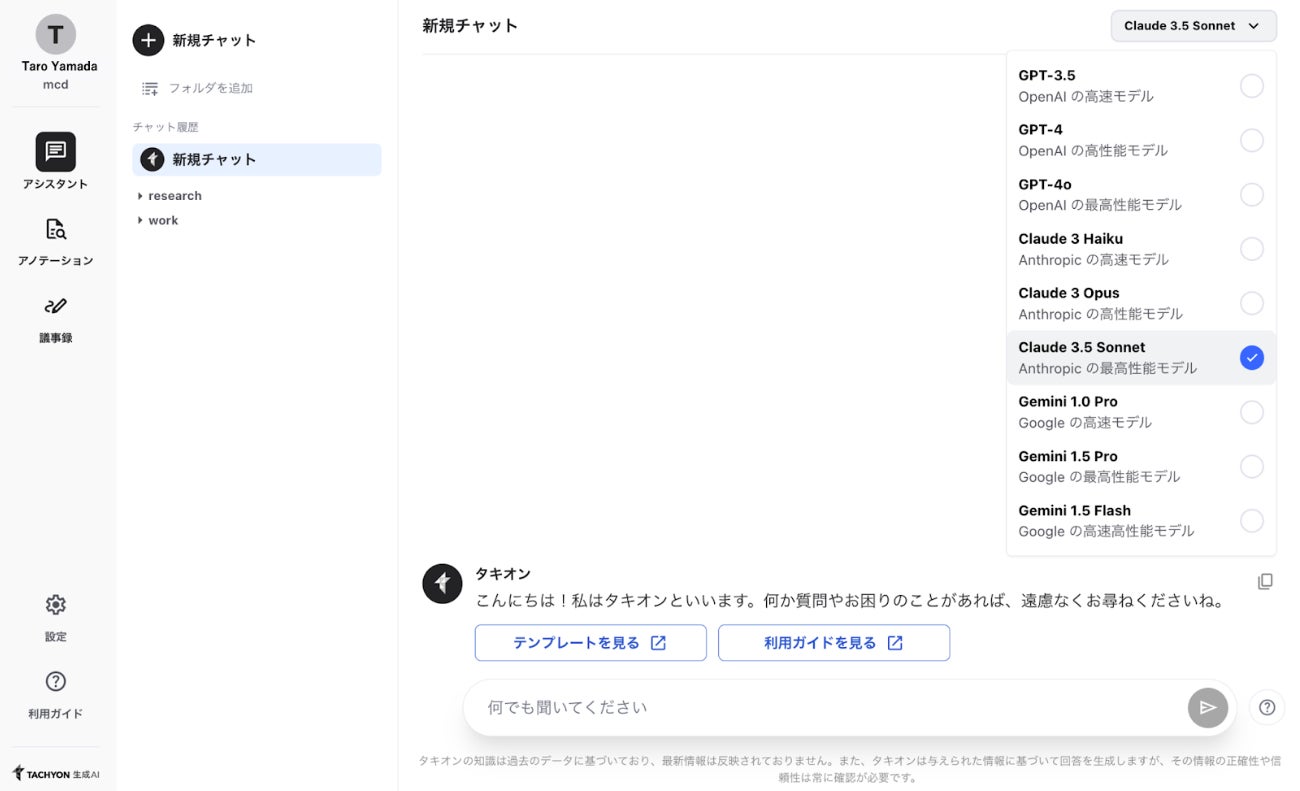The width and height of the screenshot is (1300, 791).
Task: Click the 利用ガイドを見る button
Action: pos(834,643)
